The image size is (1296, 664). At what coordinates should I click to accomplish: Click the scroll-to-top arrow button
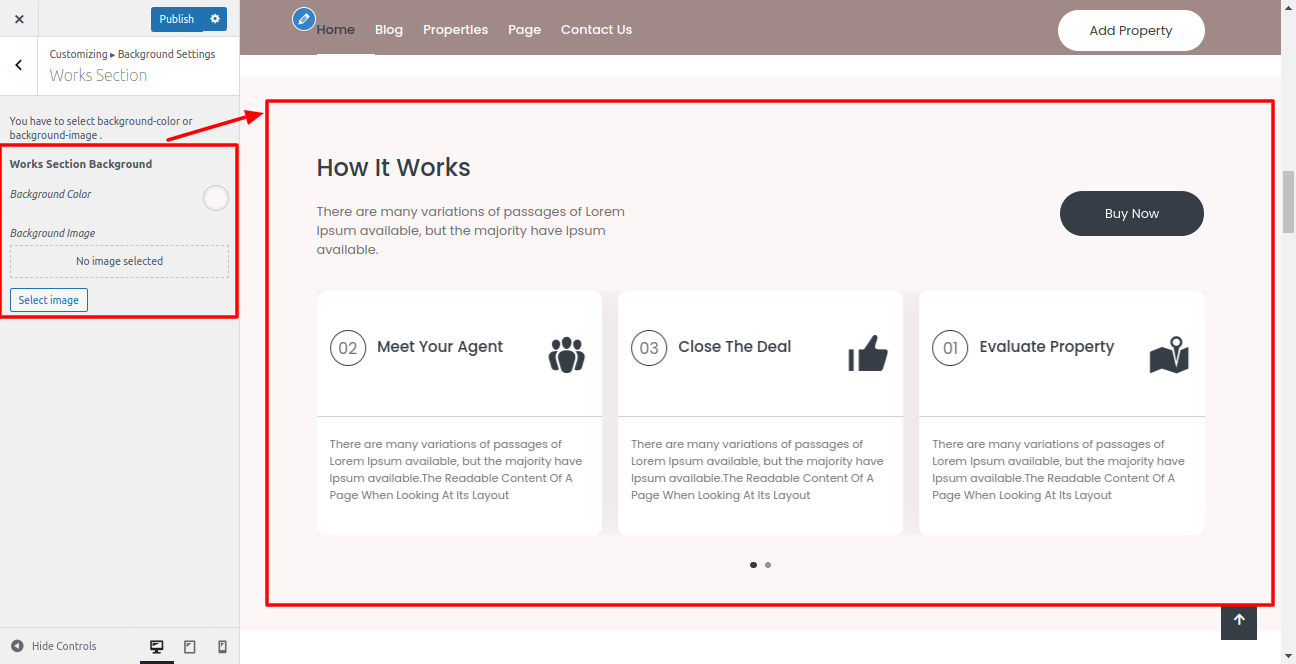[1238, 620]
